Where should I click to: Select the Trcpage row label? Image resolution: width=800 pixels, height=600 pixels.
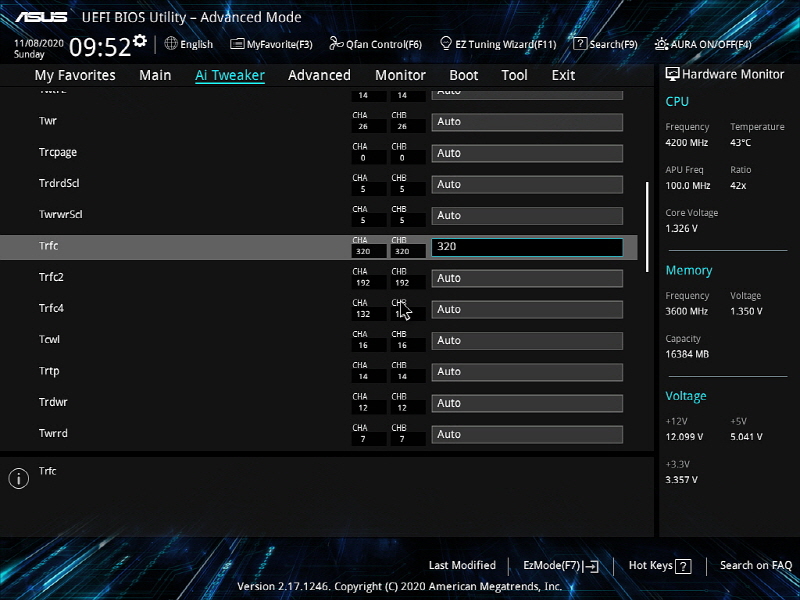[58, 153]
